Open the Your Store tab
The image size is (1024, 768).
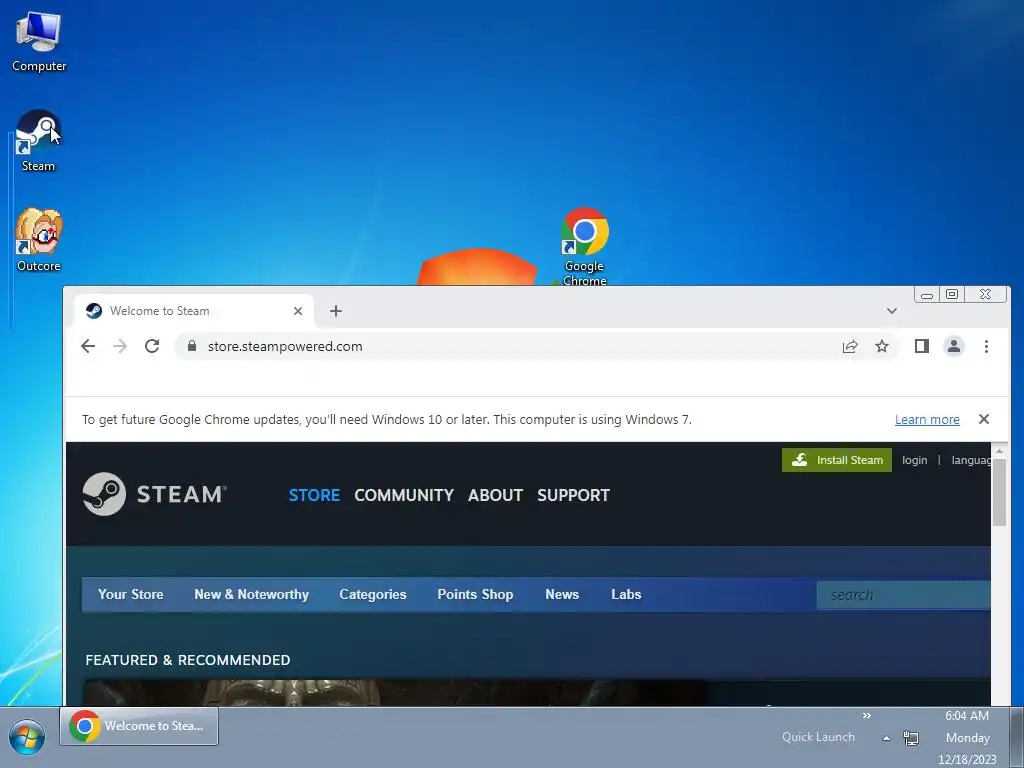(131, 594)
